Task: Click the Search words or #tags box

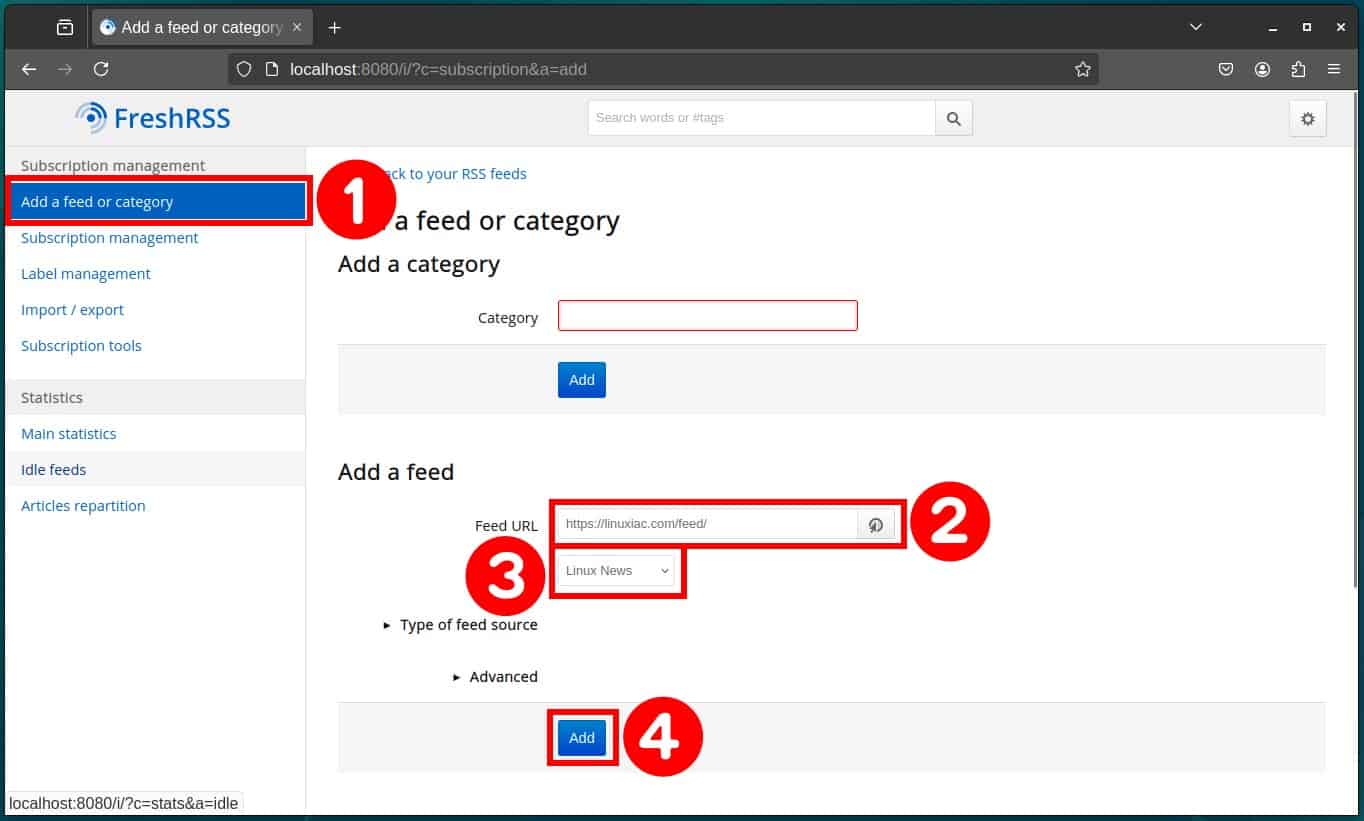Action: 761,118
